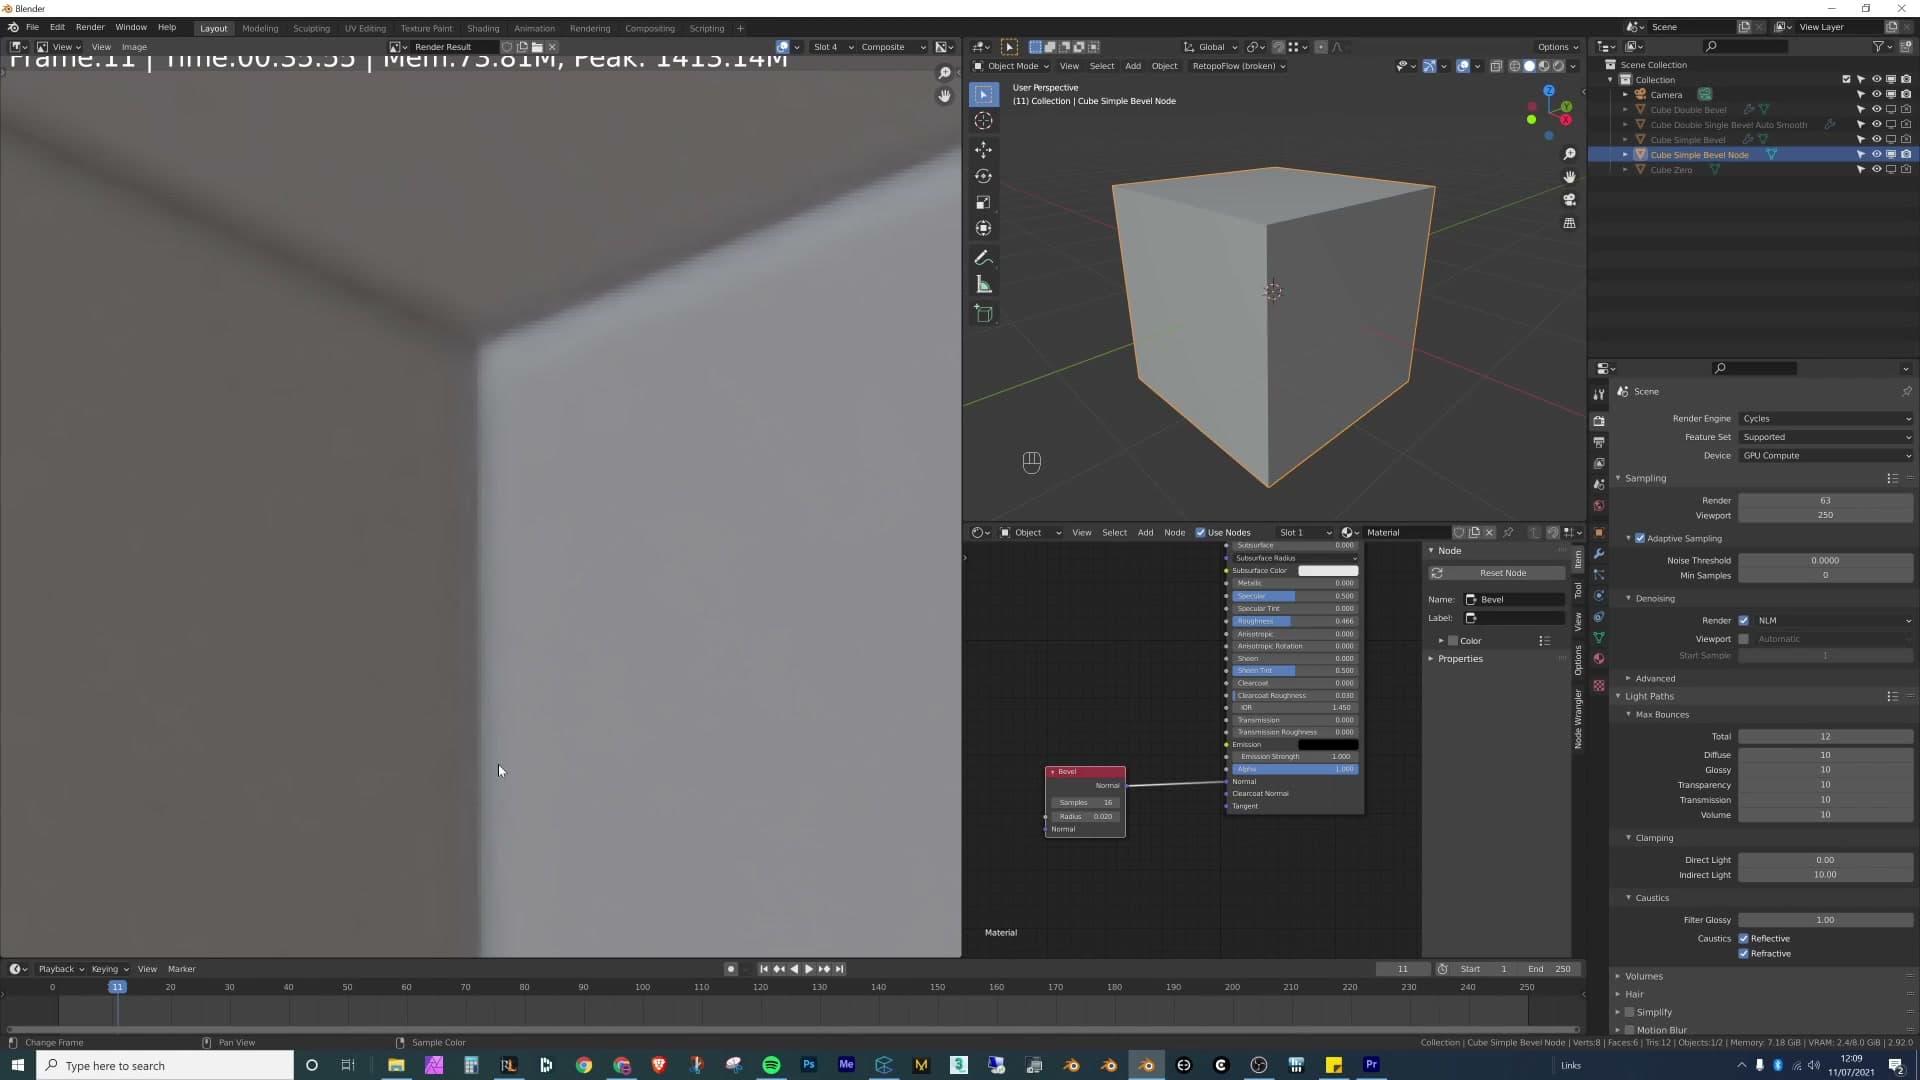Uncheck Refractive caustics
Screen dimensions: 1920x1080
(1744, 954)
